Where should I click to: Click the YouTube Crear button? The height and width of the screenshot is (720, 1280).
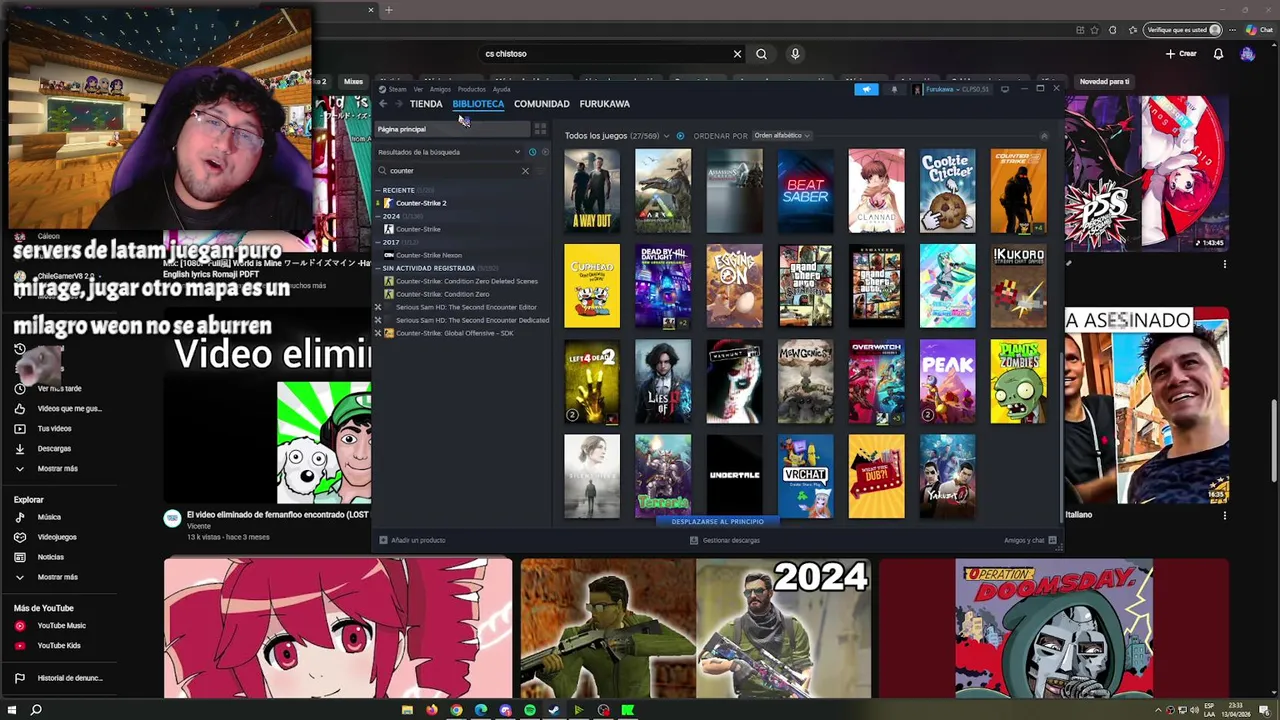click(1181, 54)
